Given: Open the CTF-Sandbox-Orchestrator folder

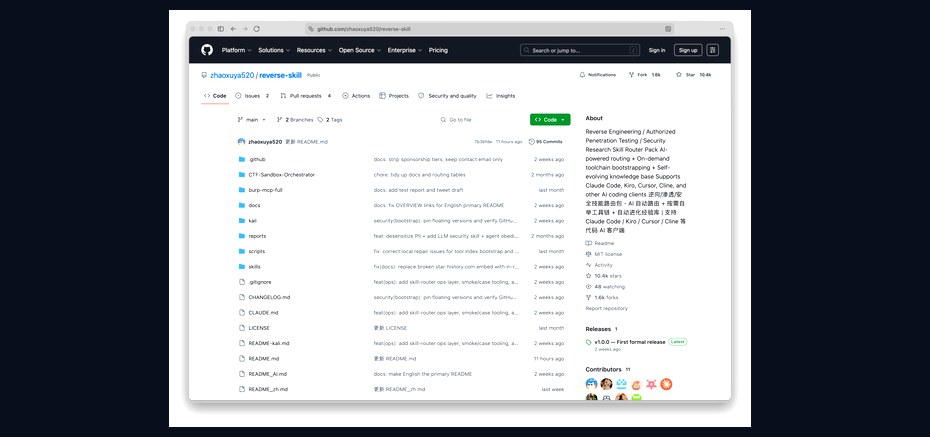Looking at the screenshot, I should [x=282, y=175].
